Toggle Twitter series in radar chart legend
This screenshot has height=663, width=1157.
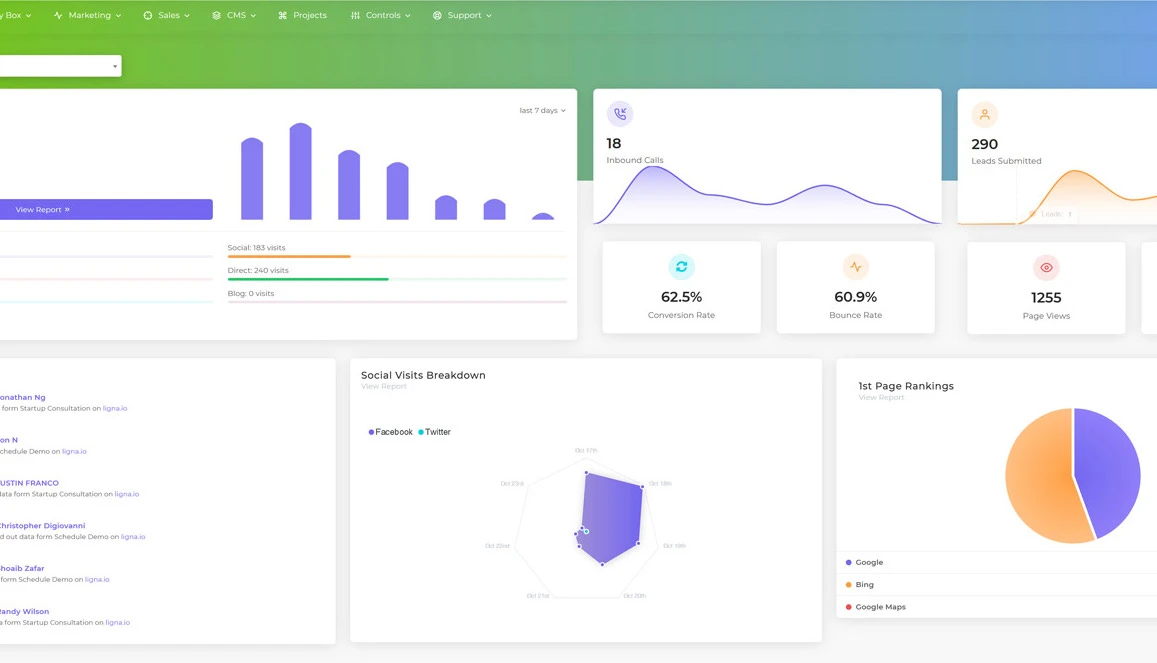coord(435,432)
